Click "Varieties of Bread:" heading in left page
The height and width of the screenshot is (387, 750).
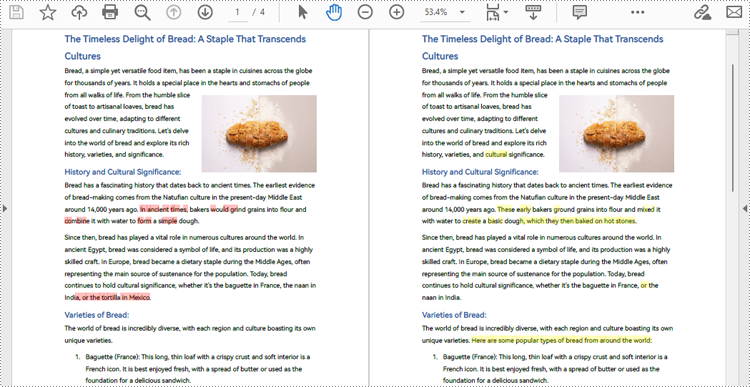coord(97,315)
